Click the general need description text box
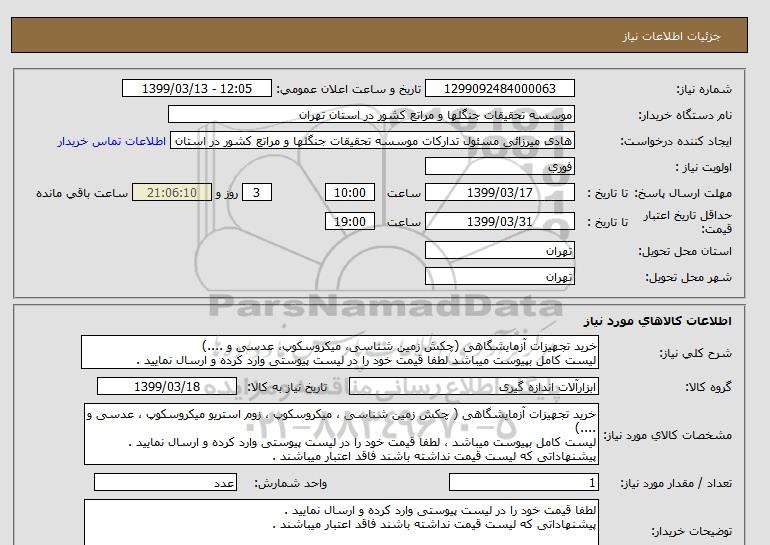The height and width of the screenshot is (545, 770). (340, 353)
